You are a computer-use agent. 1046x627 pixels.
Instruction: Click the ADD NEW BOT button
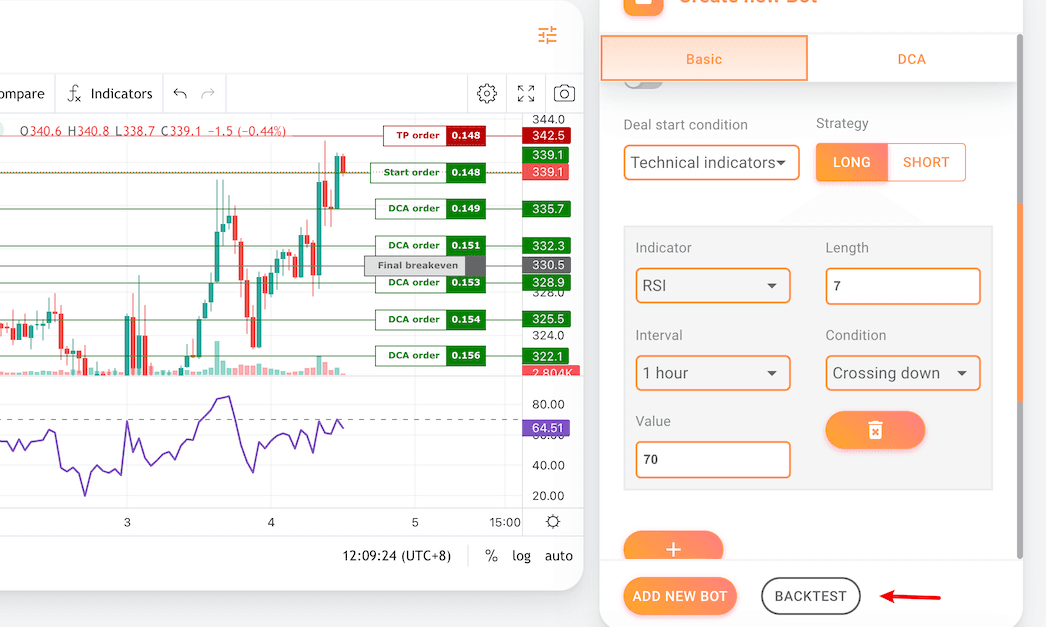pos(680,596)
